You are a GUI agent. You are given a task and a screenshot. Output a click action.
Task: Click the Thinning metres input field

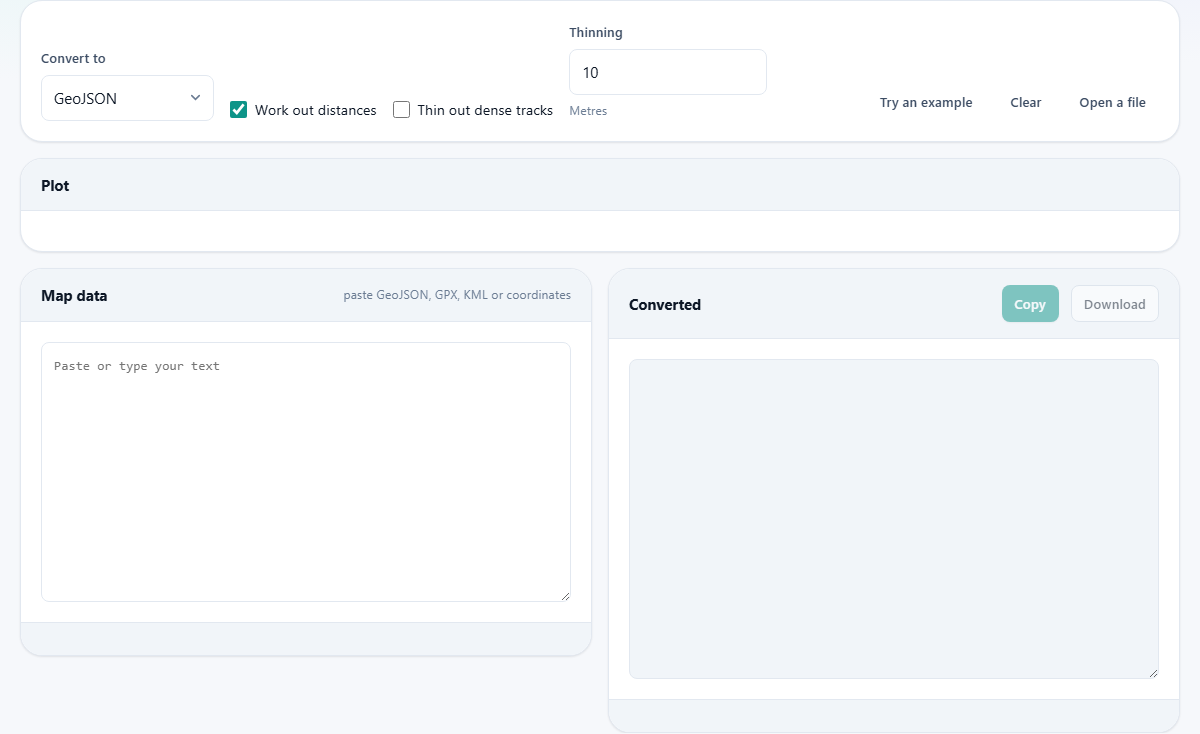click(668, 72)
